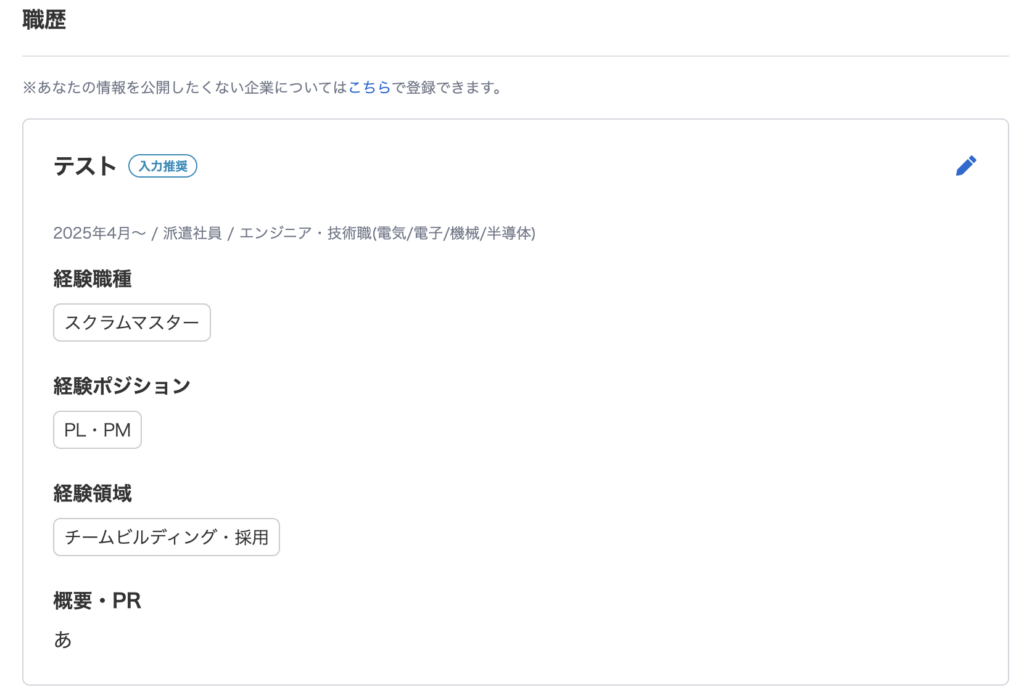Click the 派遣社員 employment type text
Screen dimensions: 1024x698
point(192,233)
